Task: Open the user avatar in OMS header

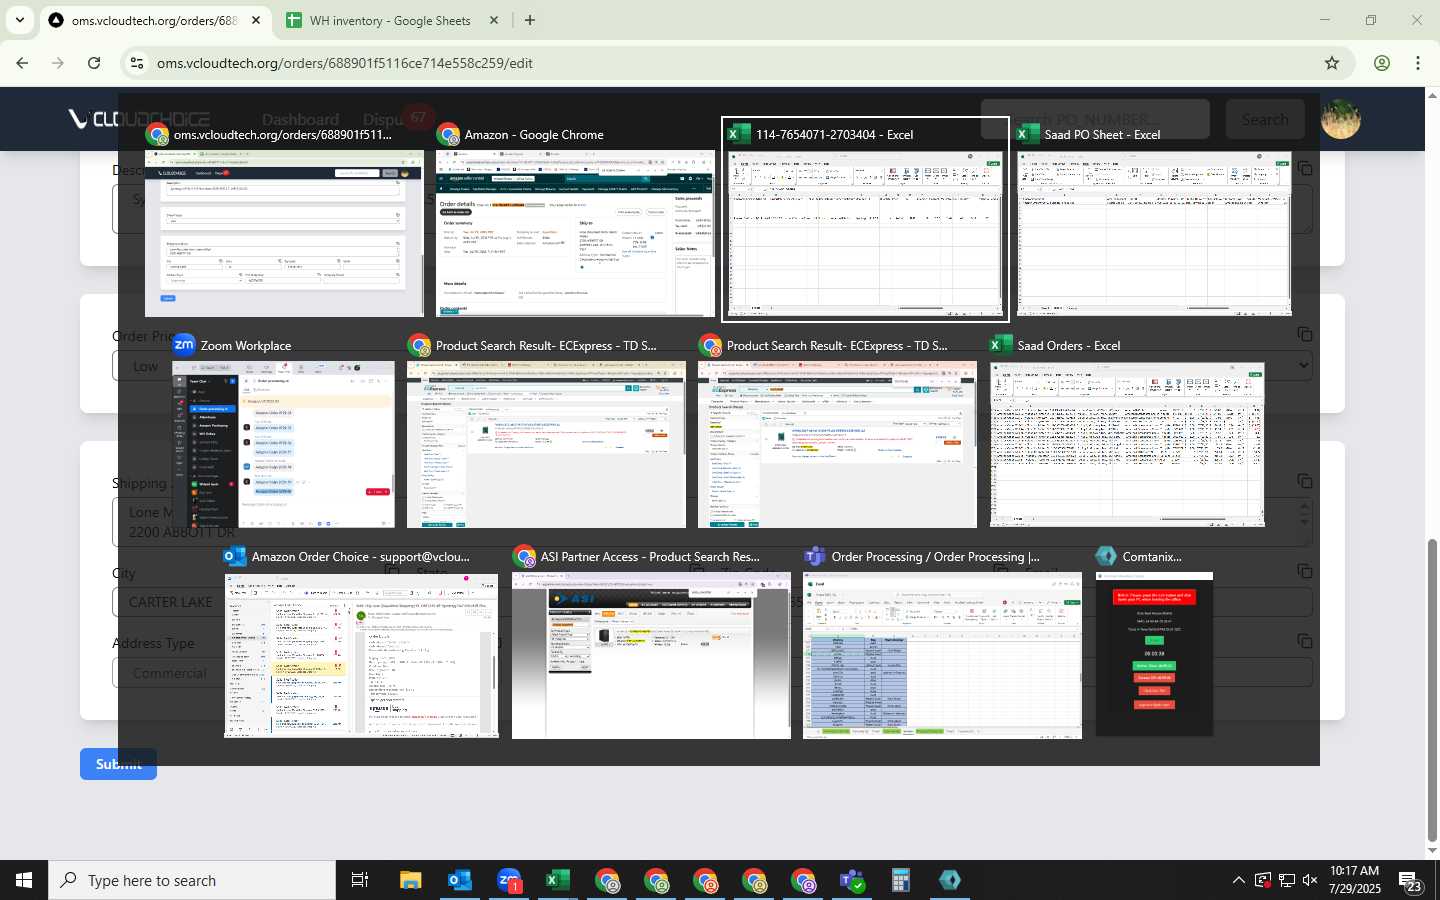Action: tap(1340, 119)
